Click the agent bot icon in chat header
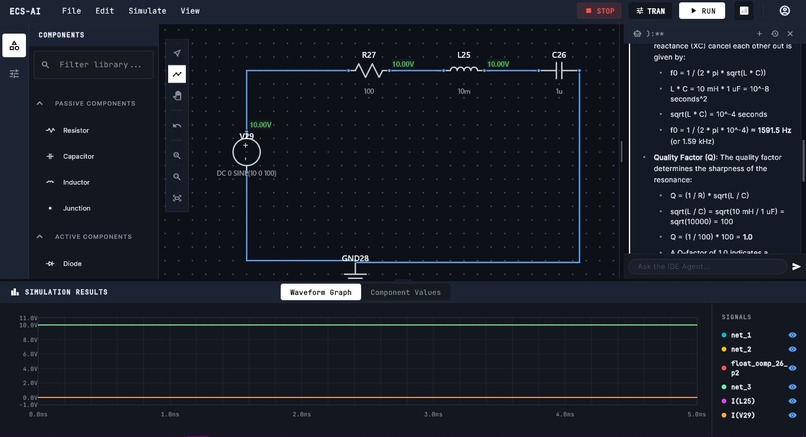 (637, 33)
